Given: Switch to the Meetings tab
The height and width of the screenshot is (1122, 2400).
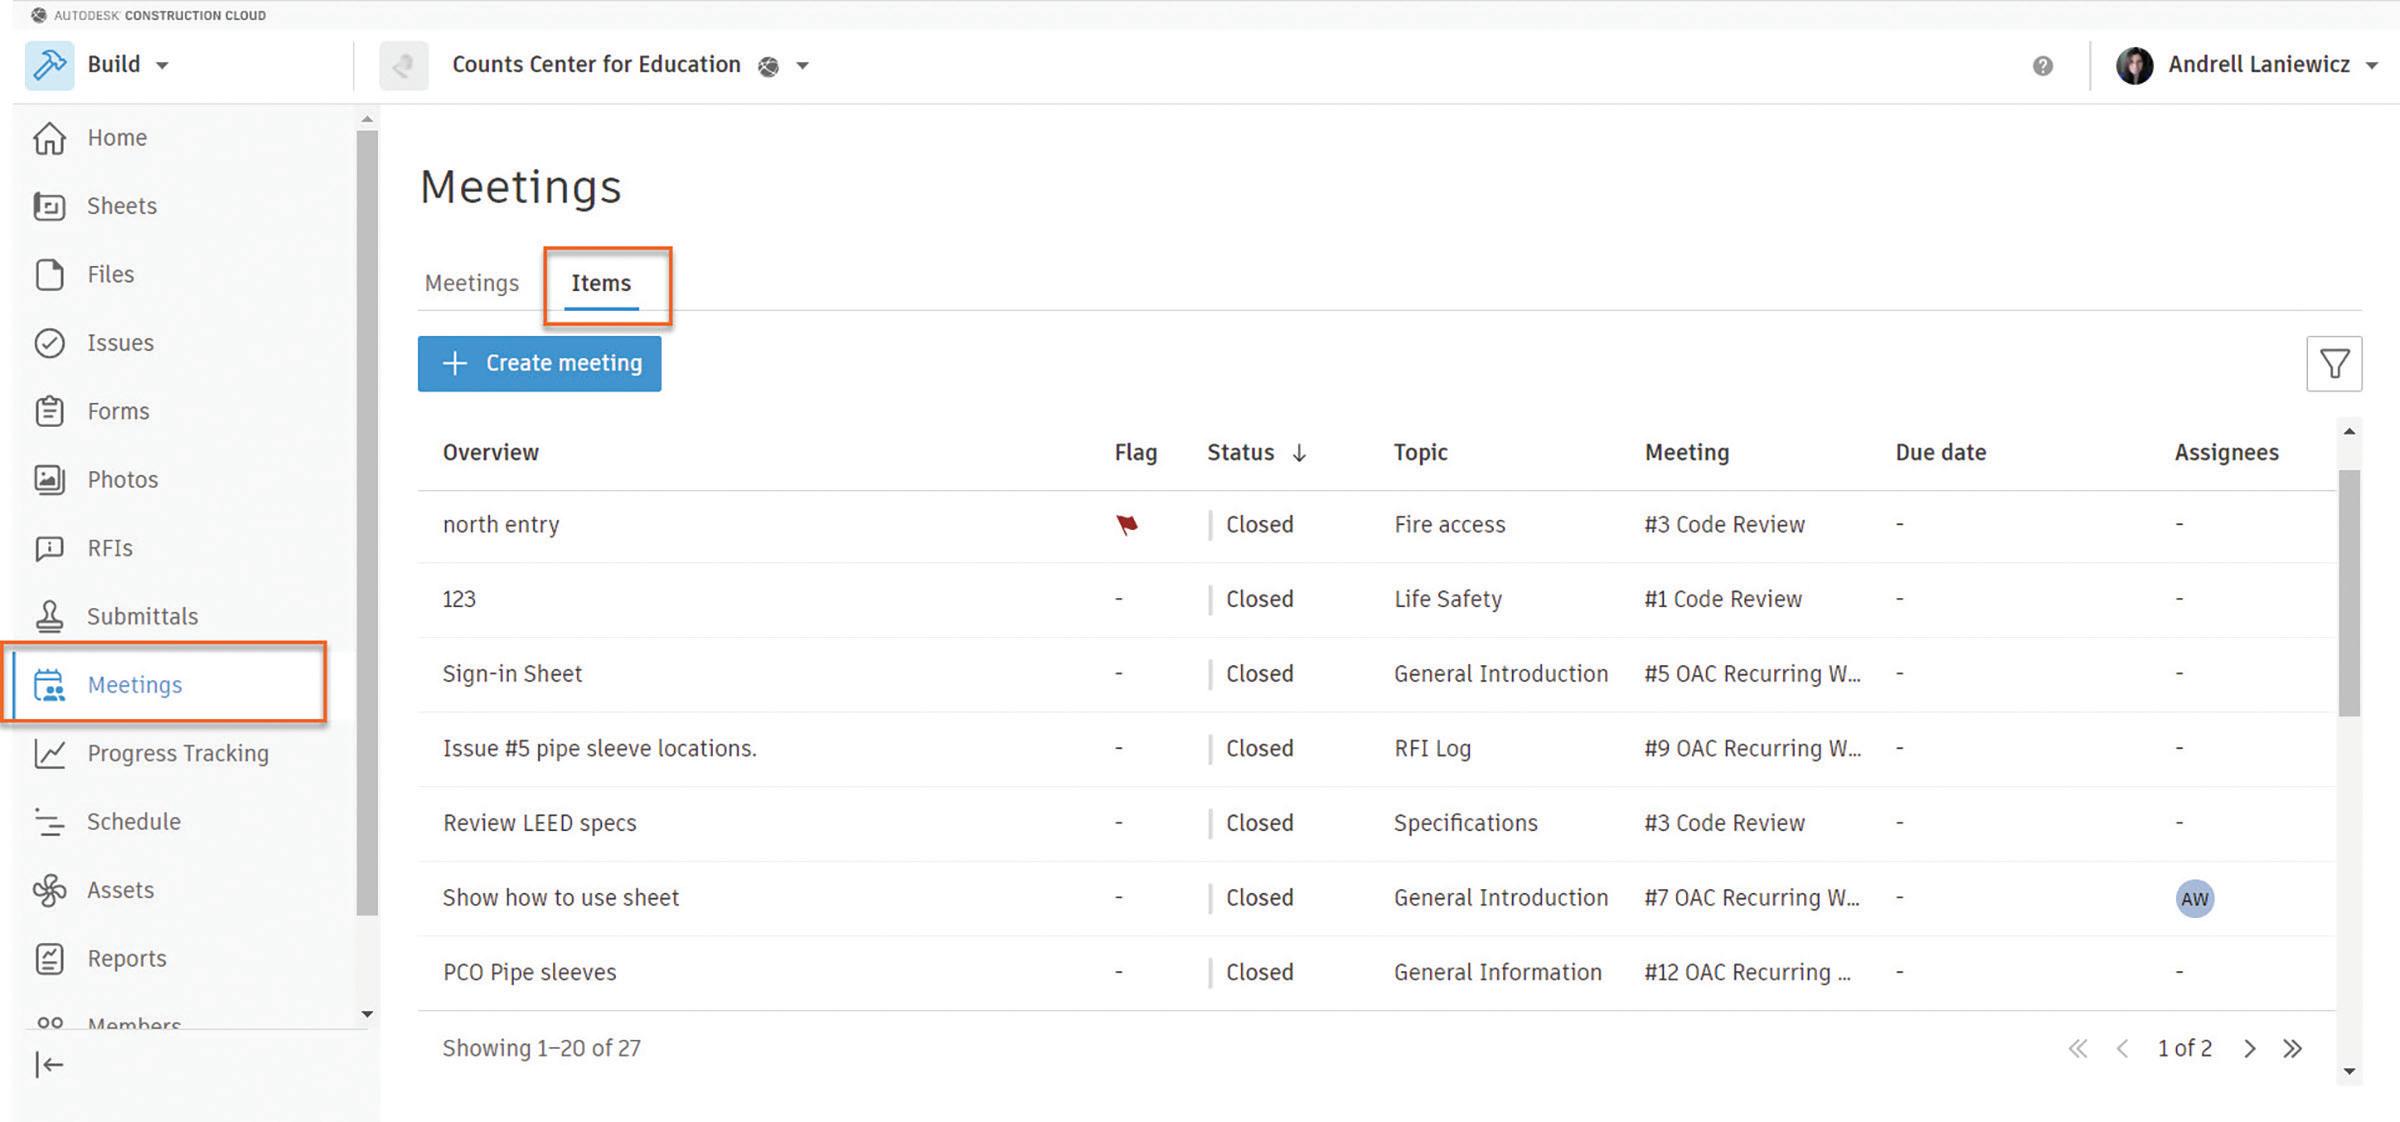Looking at the screenshot, I should click(472, 284).
